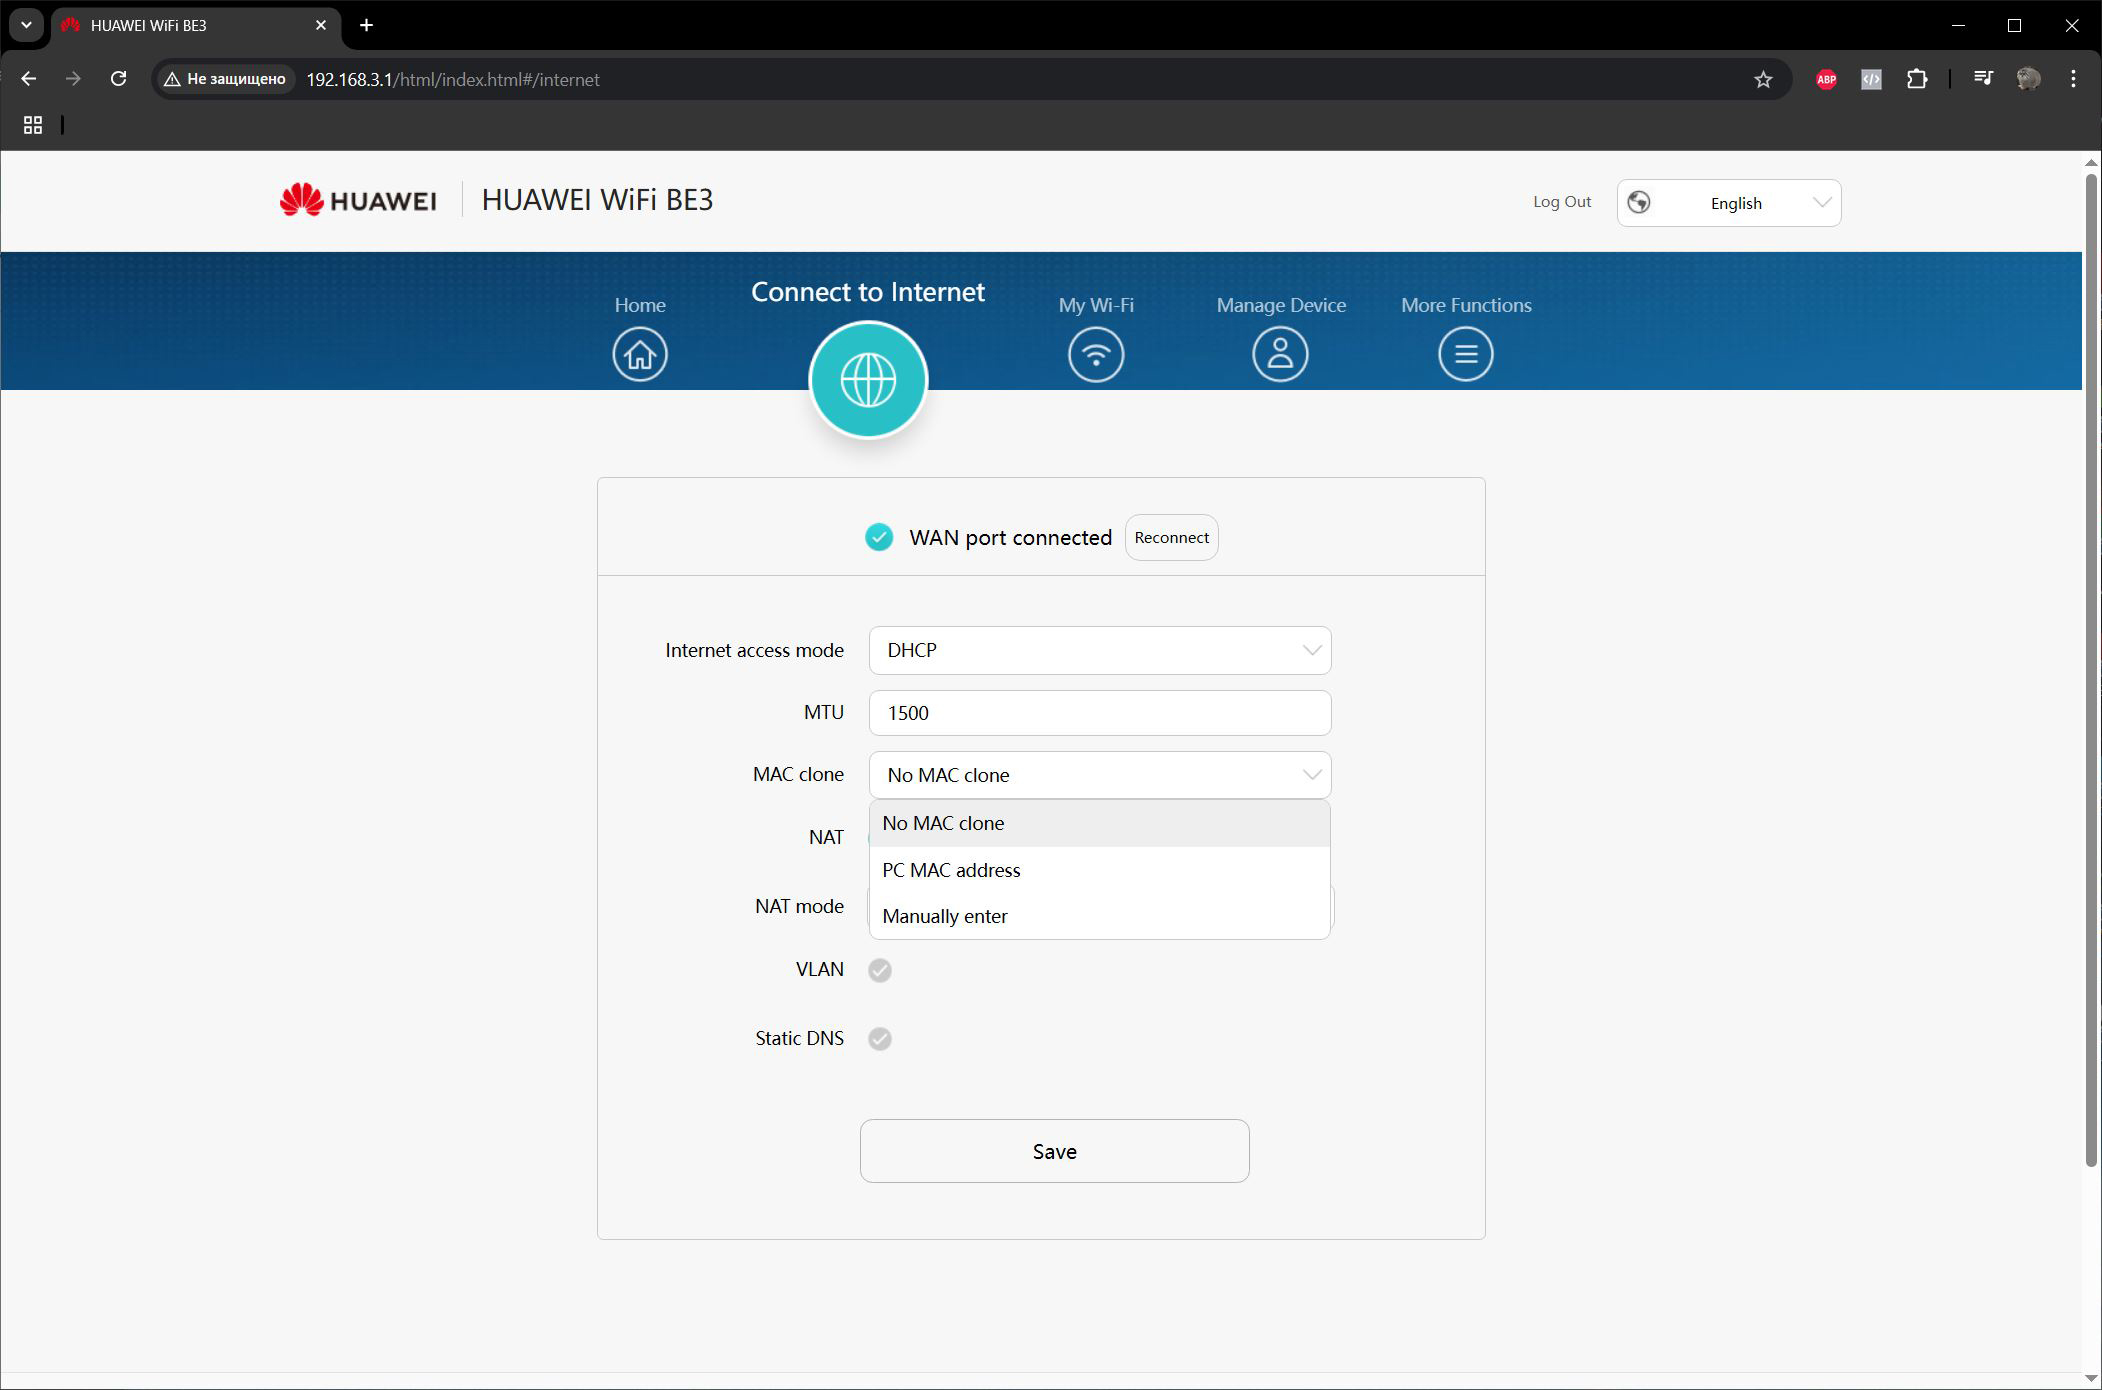2102x1390 pixels.
Task: Open the media controls icon
Action: click(1983, 78)
